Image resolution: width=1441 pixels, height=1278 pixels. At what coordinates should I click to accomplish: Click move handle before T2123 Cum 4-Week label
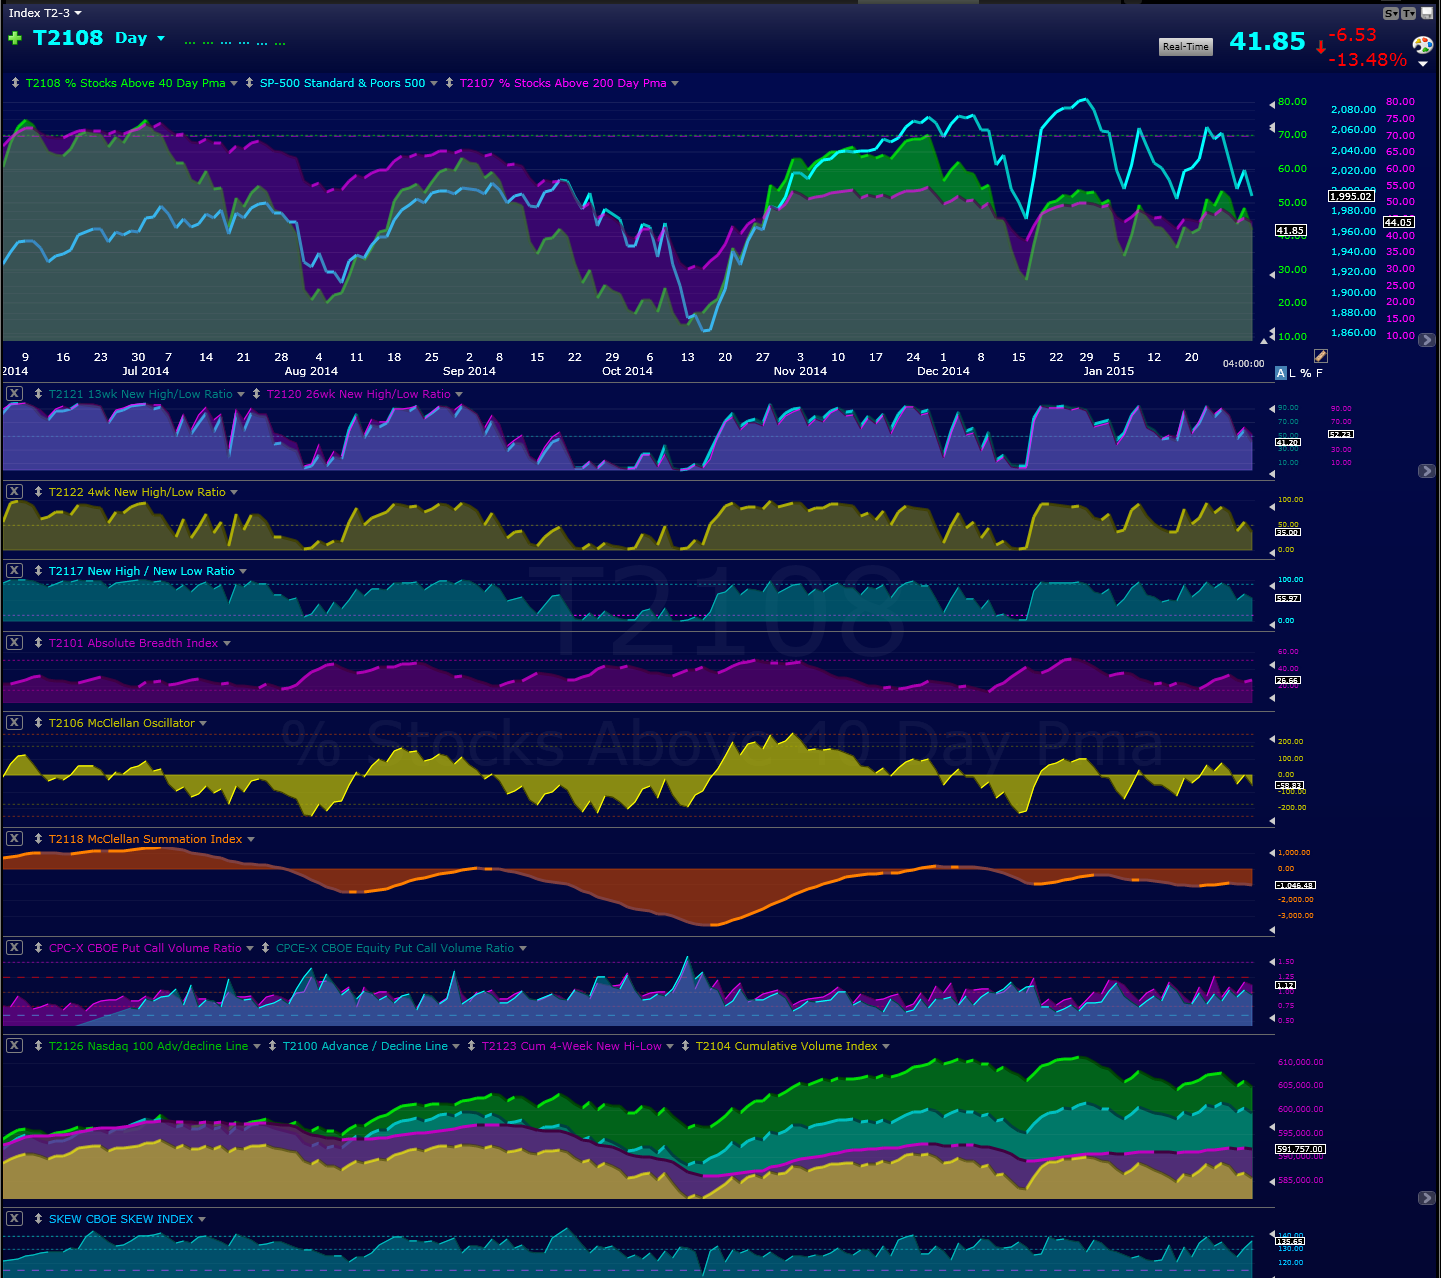tap(471, 1046)
